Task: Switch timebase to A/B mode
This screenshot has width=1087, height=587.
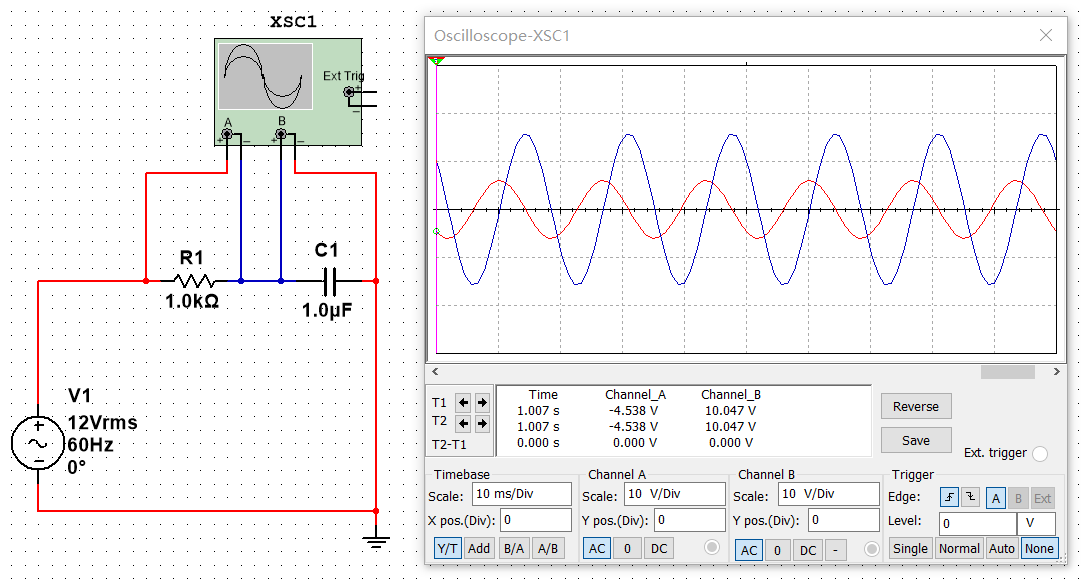Action: 548,548
